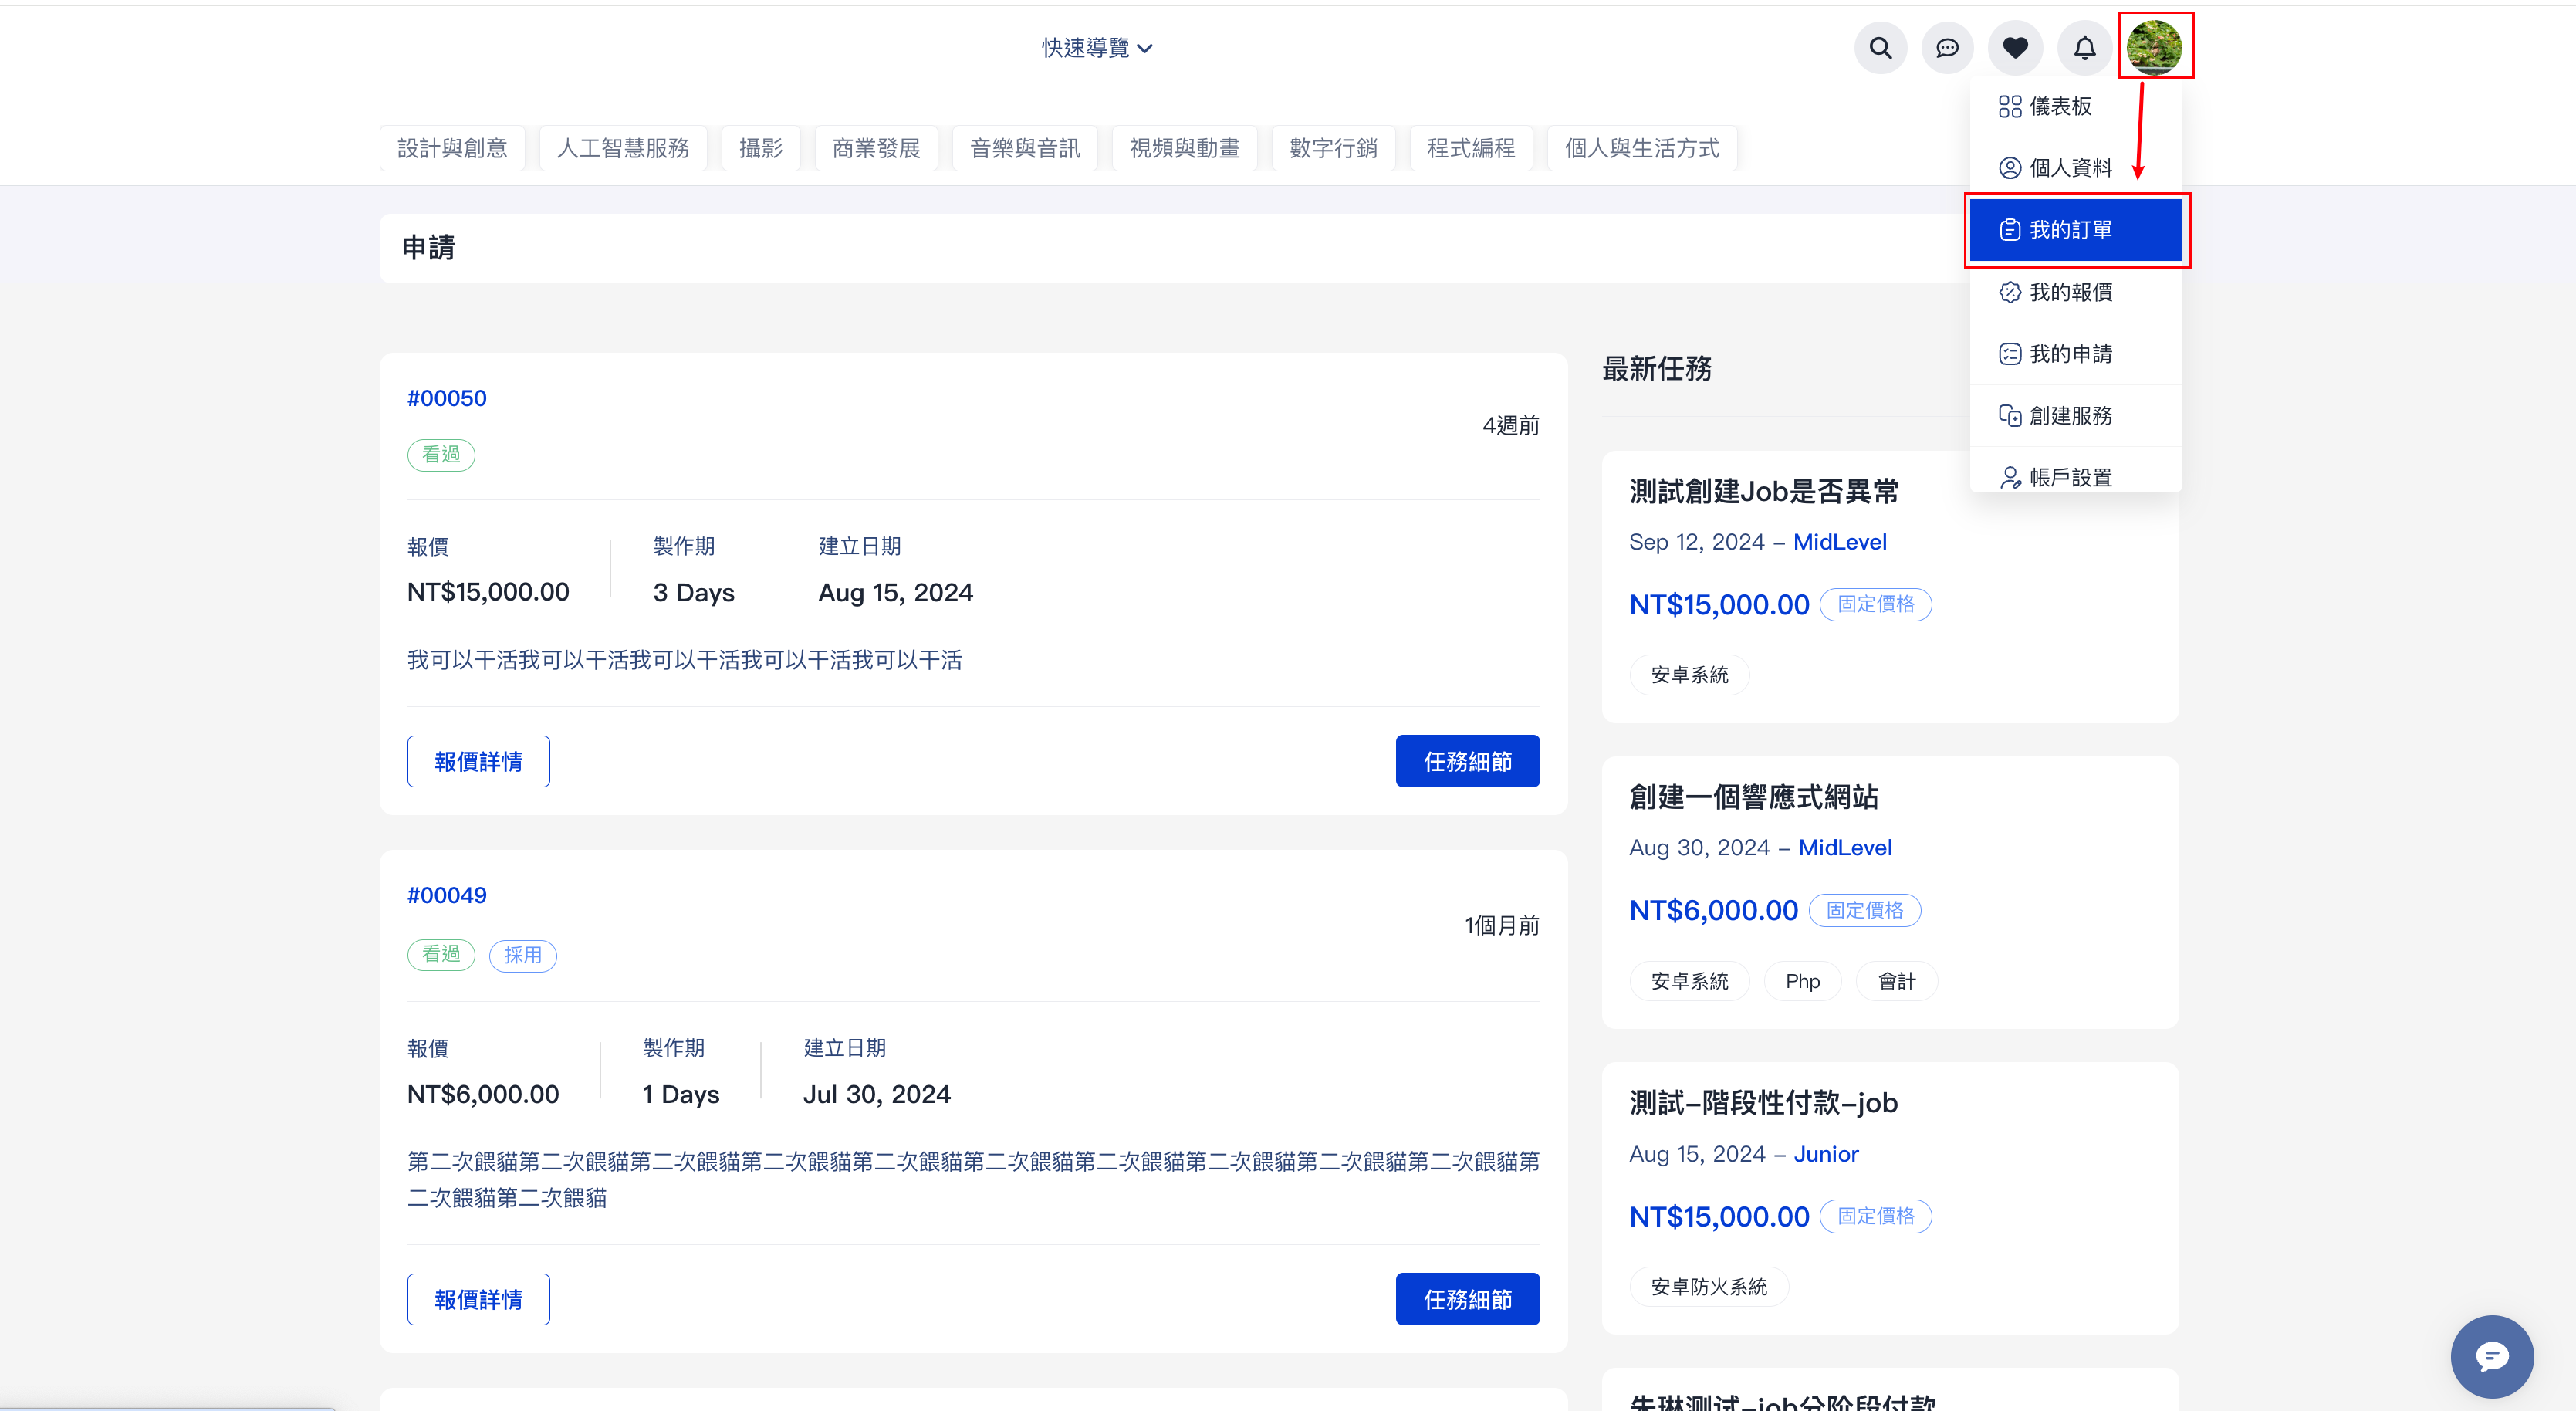Select the 人工智慧服務 category tab
Screen dimensions: 2576x1411
[x=622, y=149]
